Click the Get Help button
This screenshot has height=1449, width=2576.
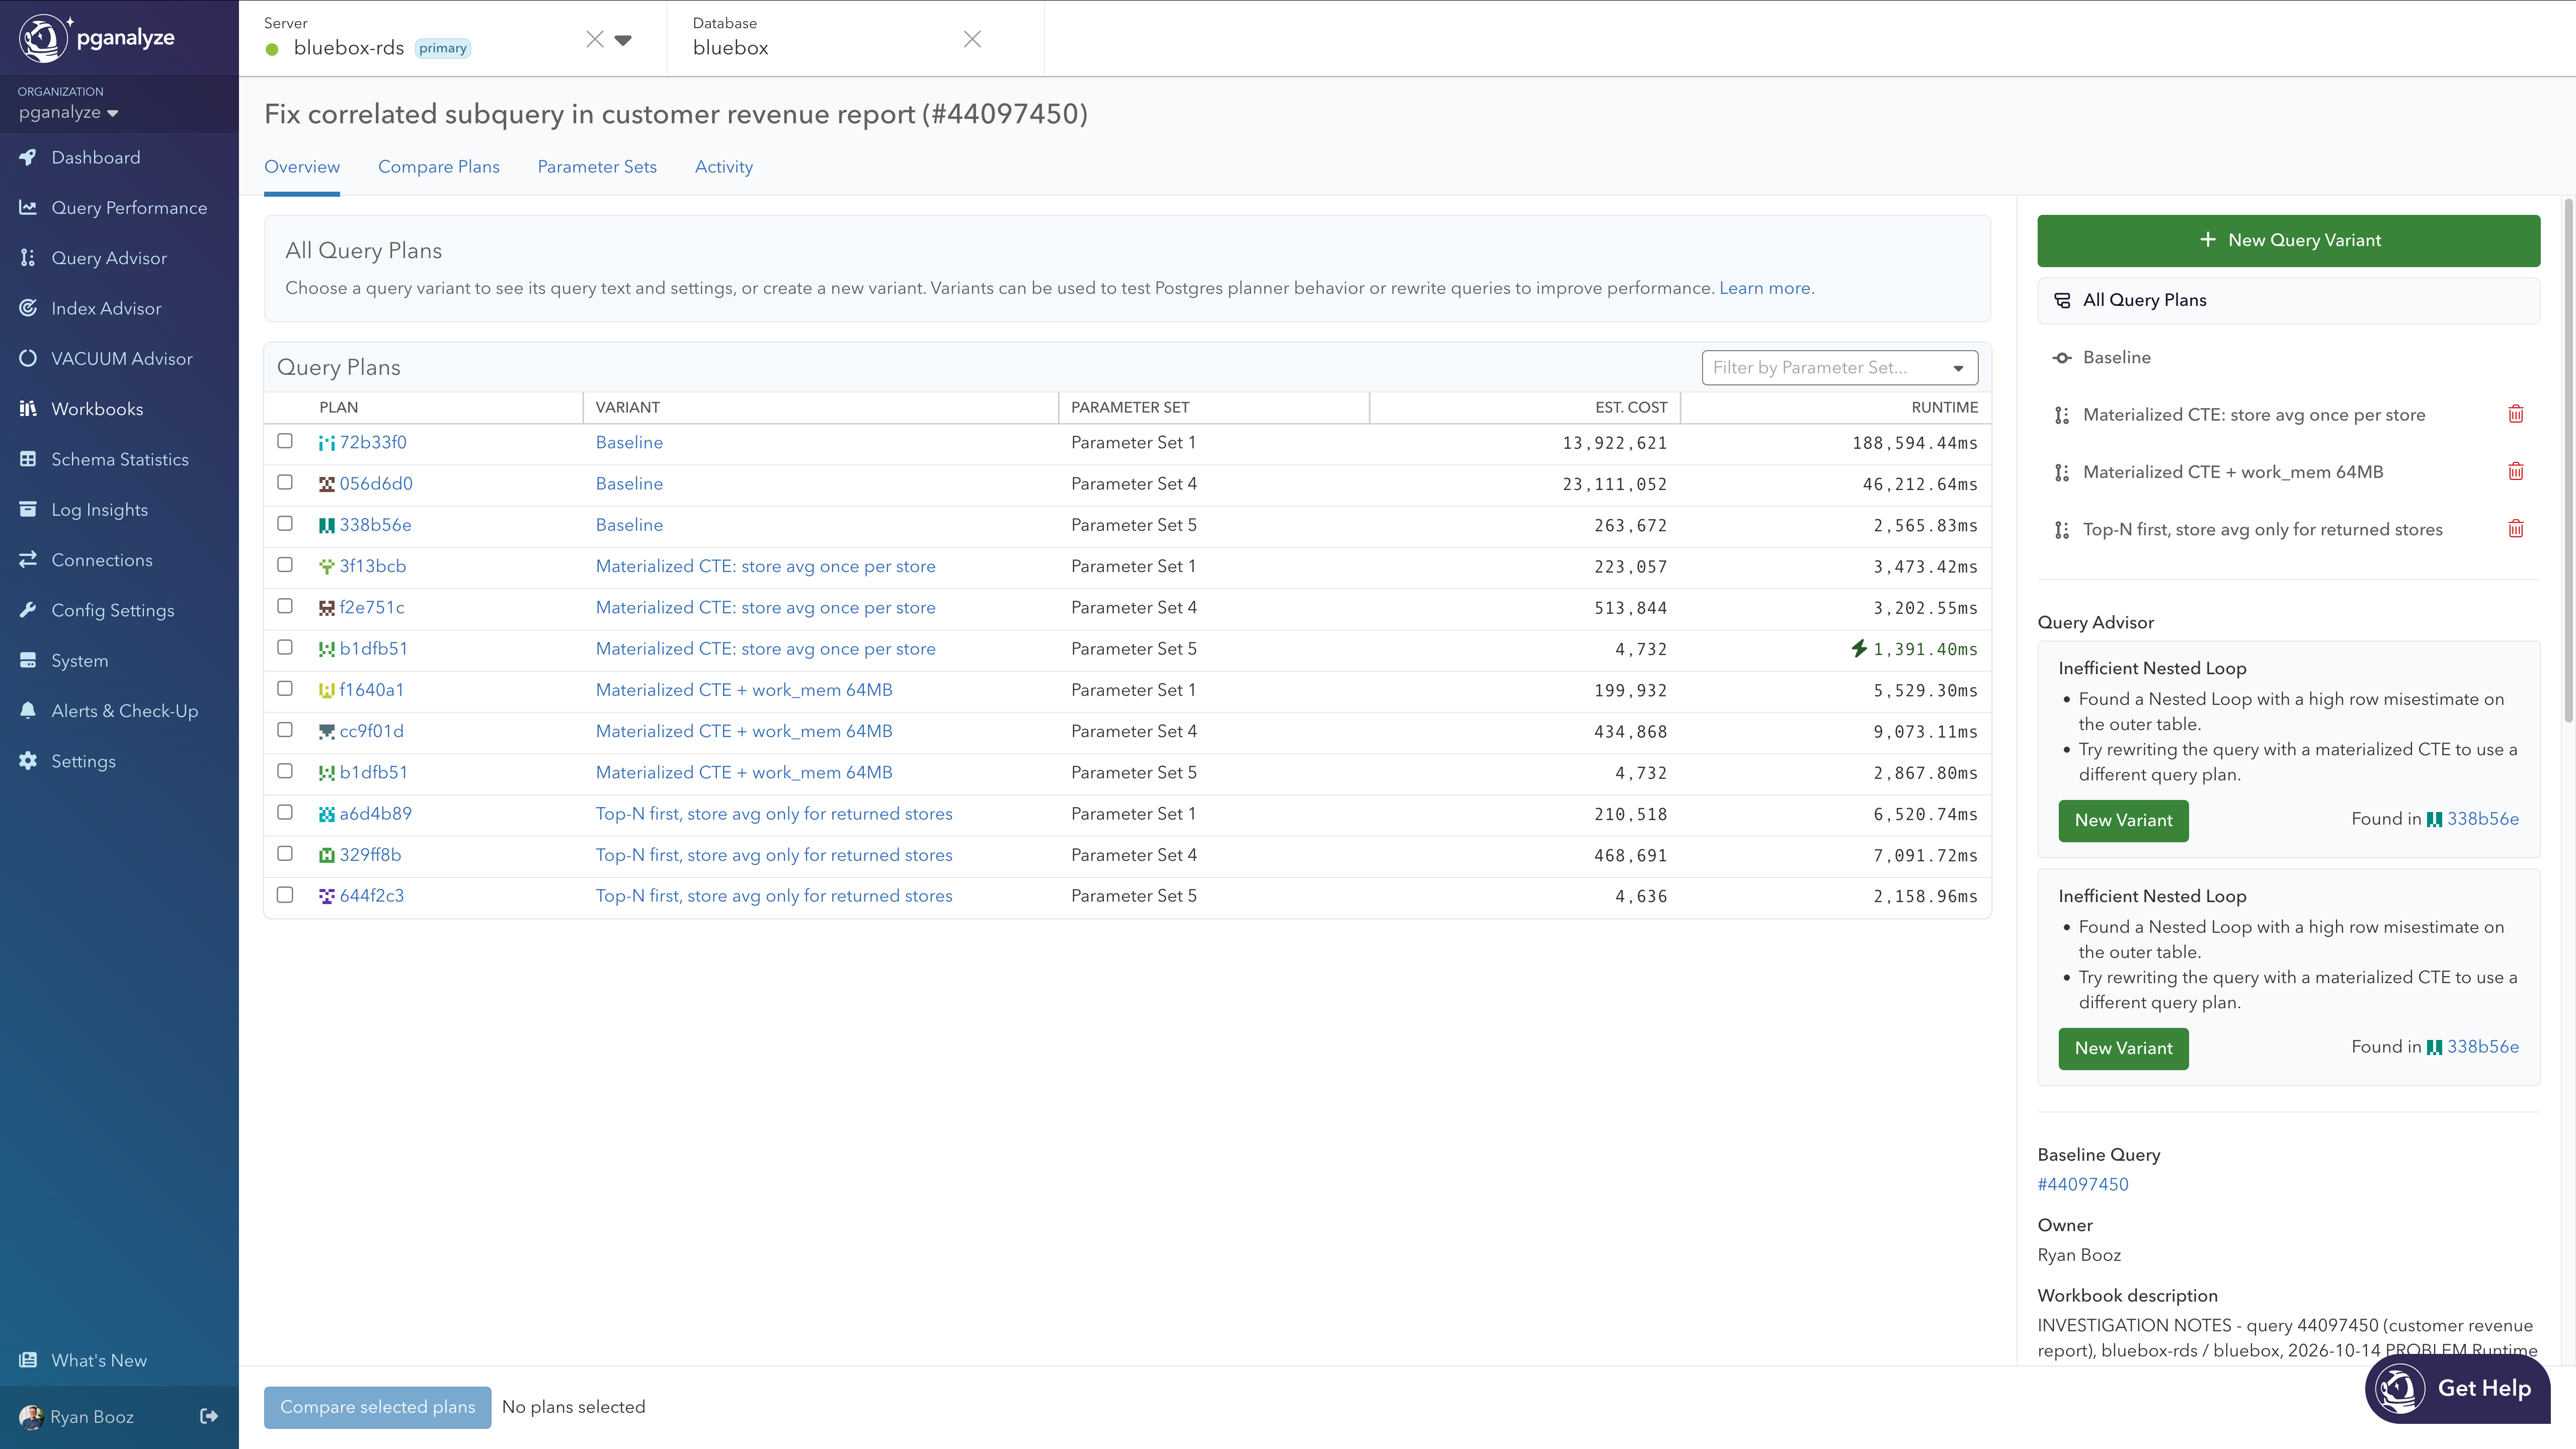click(x=2457, y=1388)
